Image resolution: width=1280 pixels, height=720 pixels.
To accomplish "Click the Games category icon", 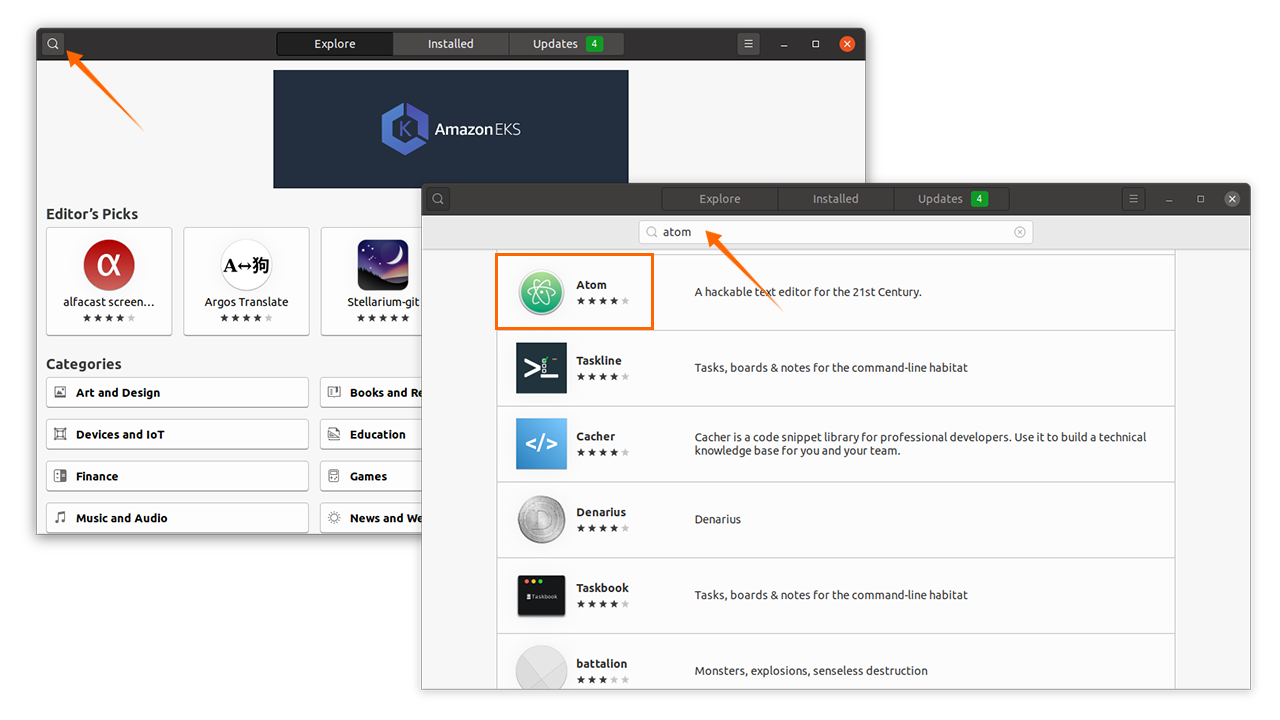I will [334, 476].
